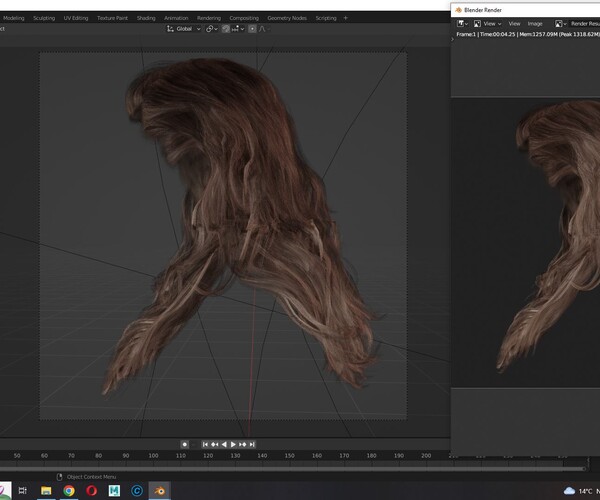Open Opera browser from the taskbar

point(91,490)
